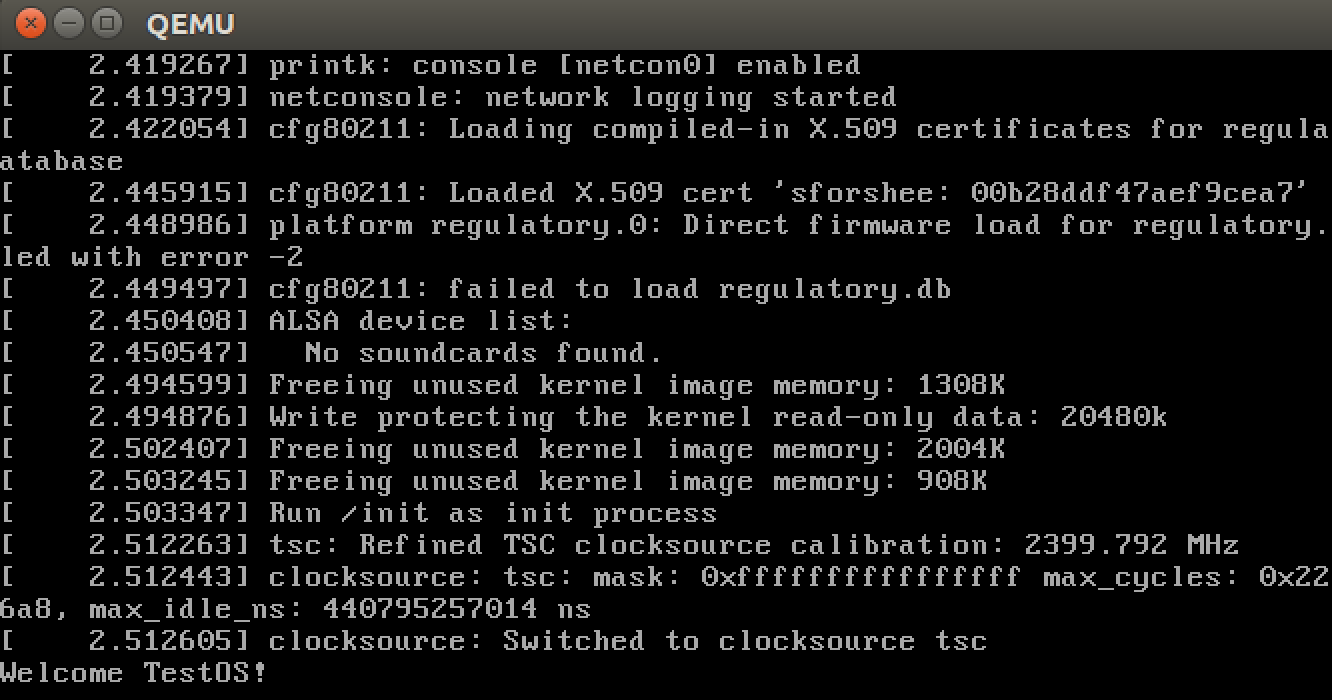1332x700 pixels.
Task: Click the 'memory: 1308K' log line
Action: pyautogui.click(x=503, y=385)
